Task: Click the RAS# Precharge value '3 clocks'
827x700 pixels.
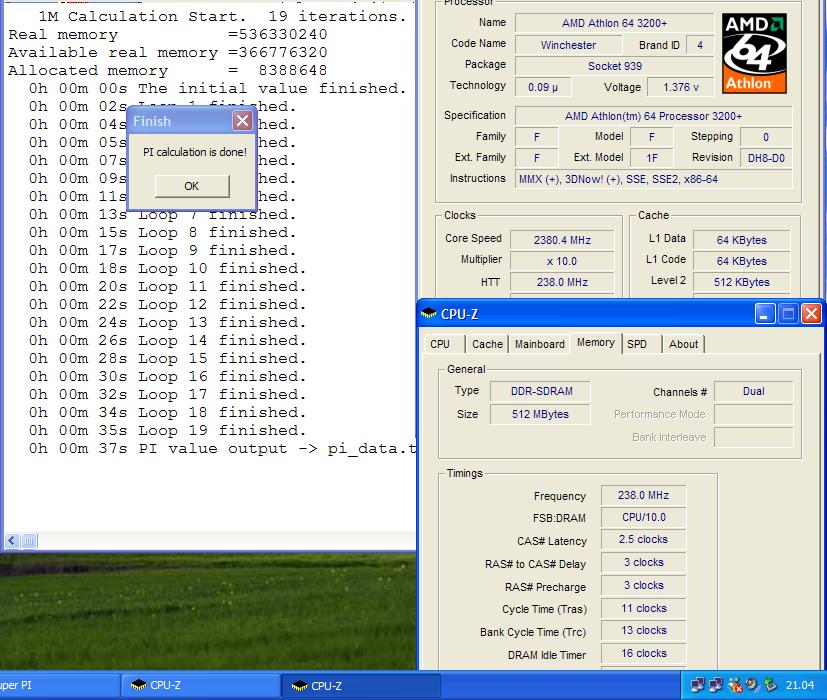Action: click(x=643, y=586)
